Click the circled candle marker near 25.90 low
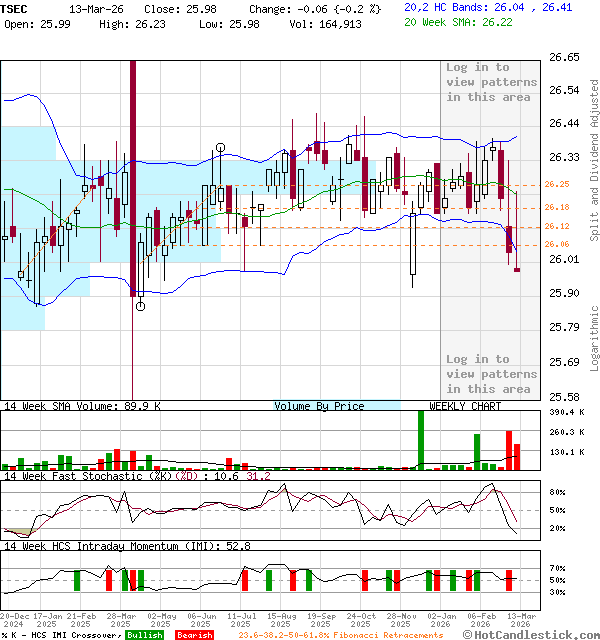Screen dimensions: 600x640 click(x=141, y=306)
